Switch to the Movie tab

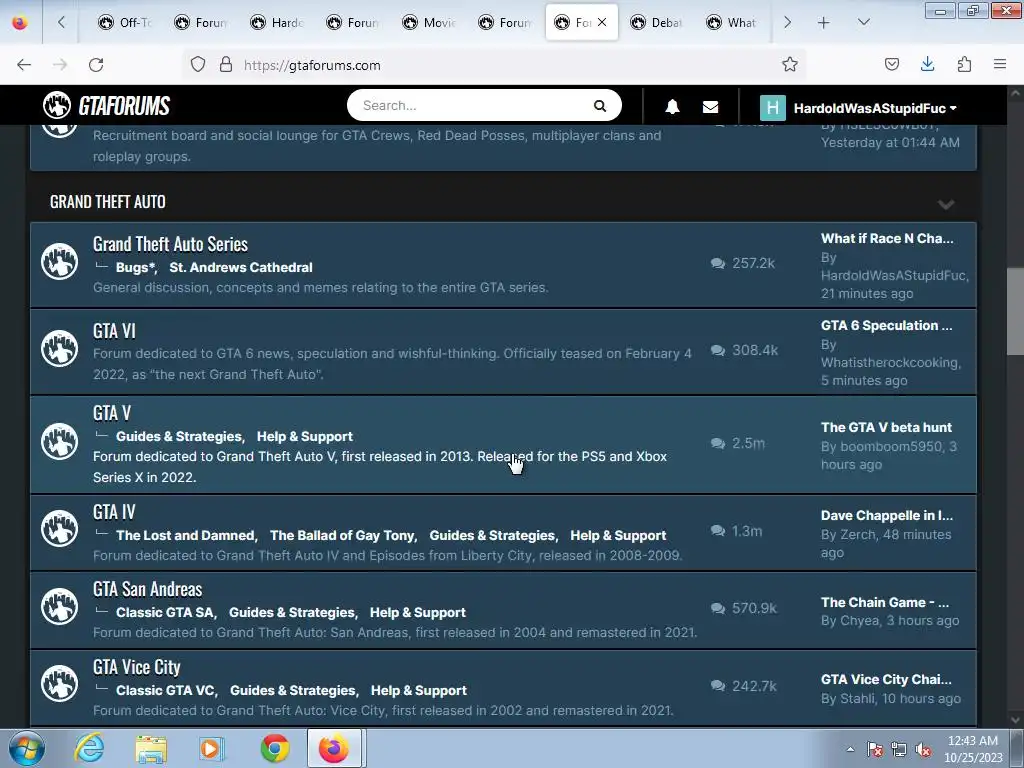tap(429, 23)
